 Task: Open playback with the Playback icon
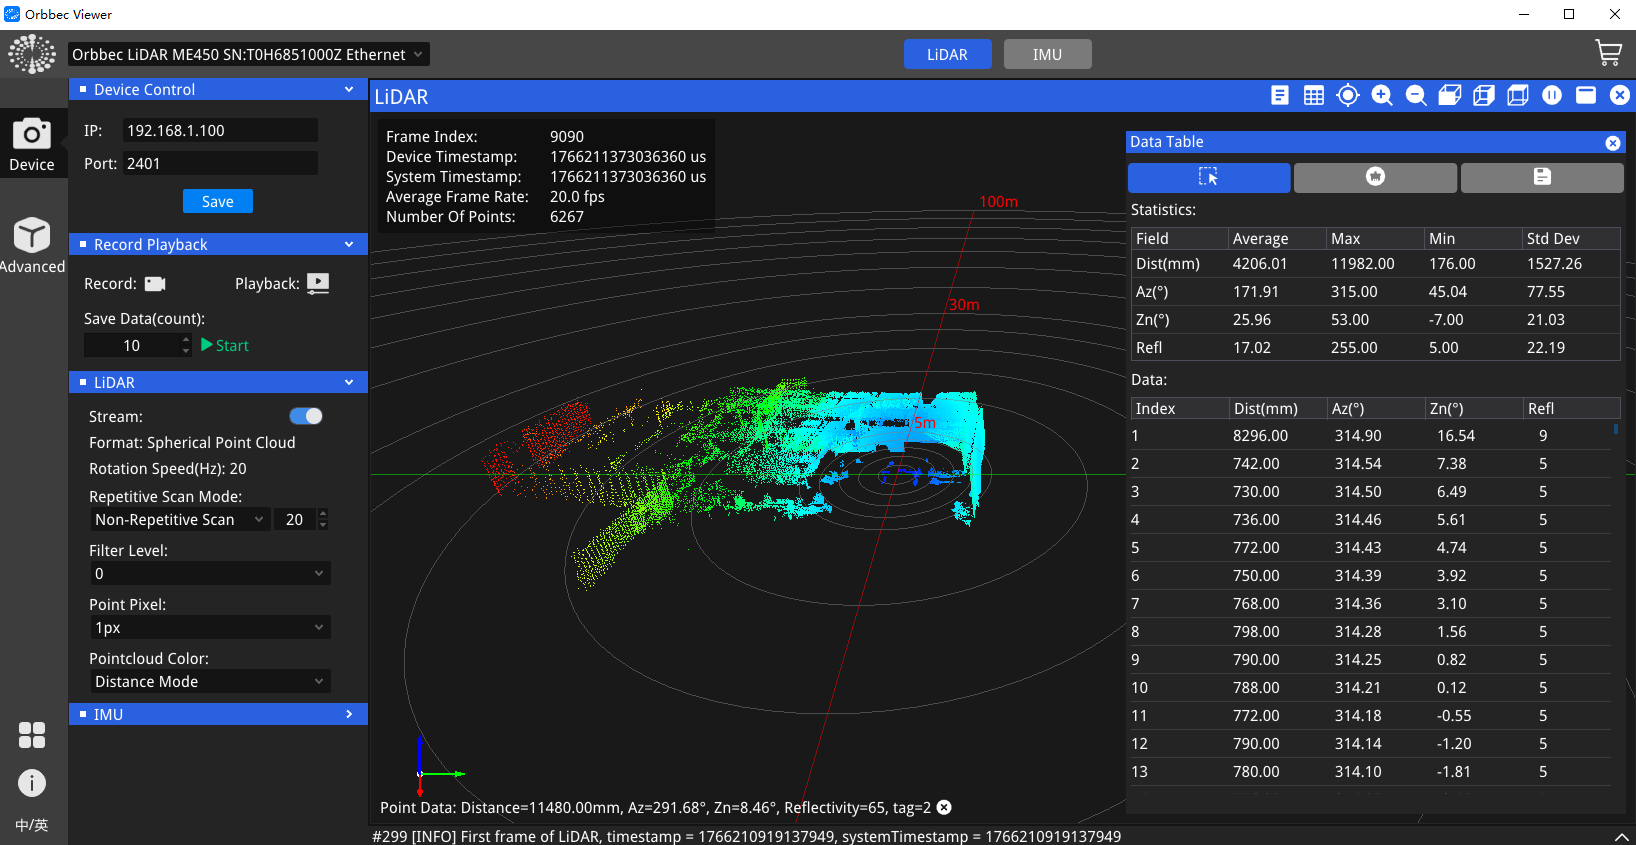[318, 283]
